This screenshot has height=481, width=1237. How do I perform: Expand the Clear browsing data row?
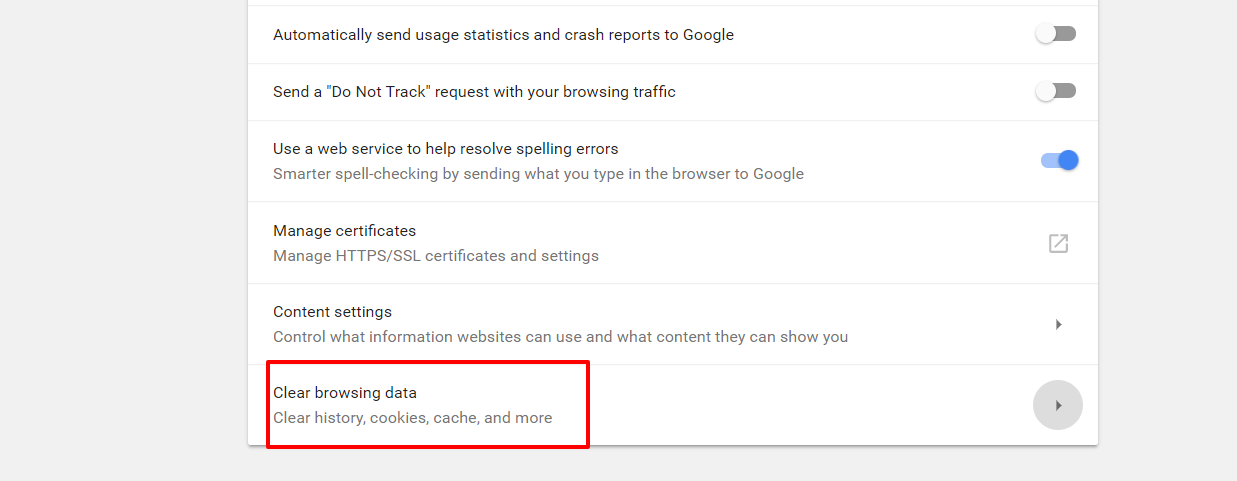673,405
